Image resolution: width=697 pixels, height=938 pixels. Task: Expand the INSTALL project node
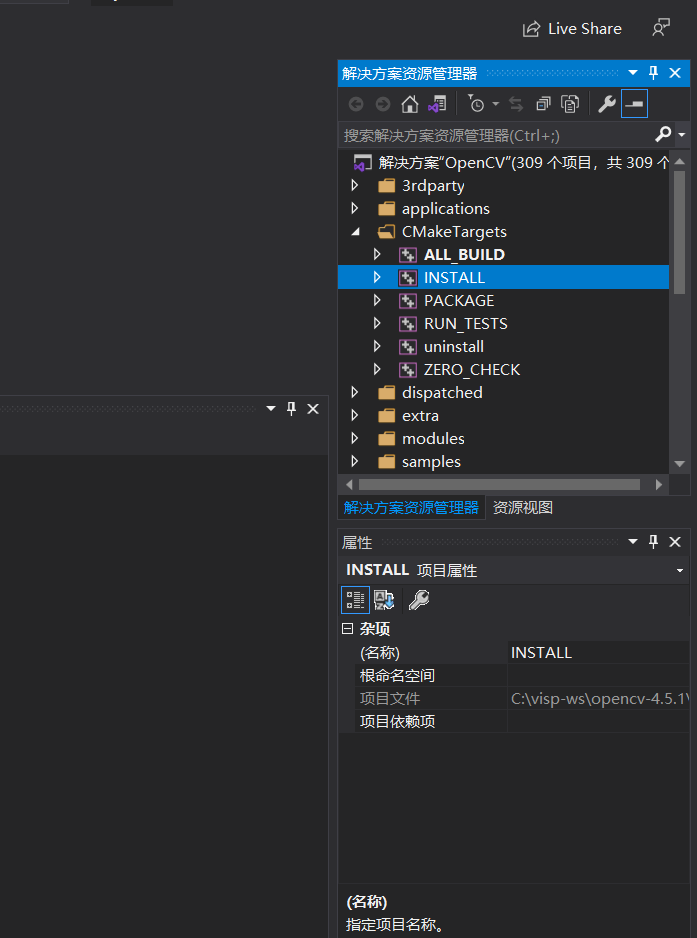[x=377, y=278]
